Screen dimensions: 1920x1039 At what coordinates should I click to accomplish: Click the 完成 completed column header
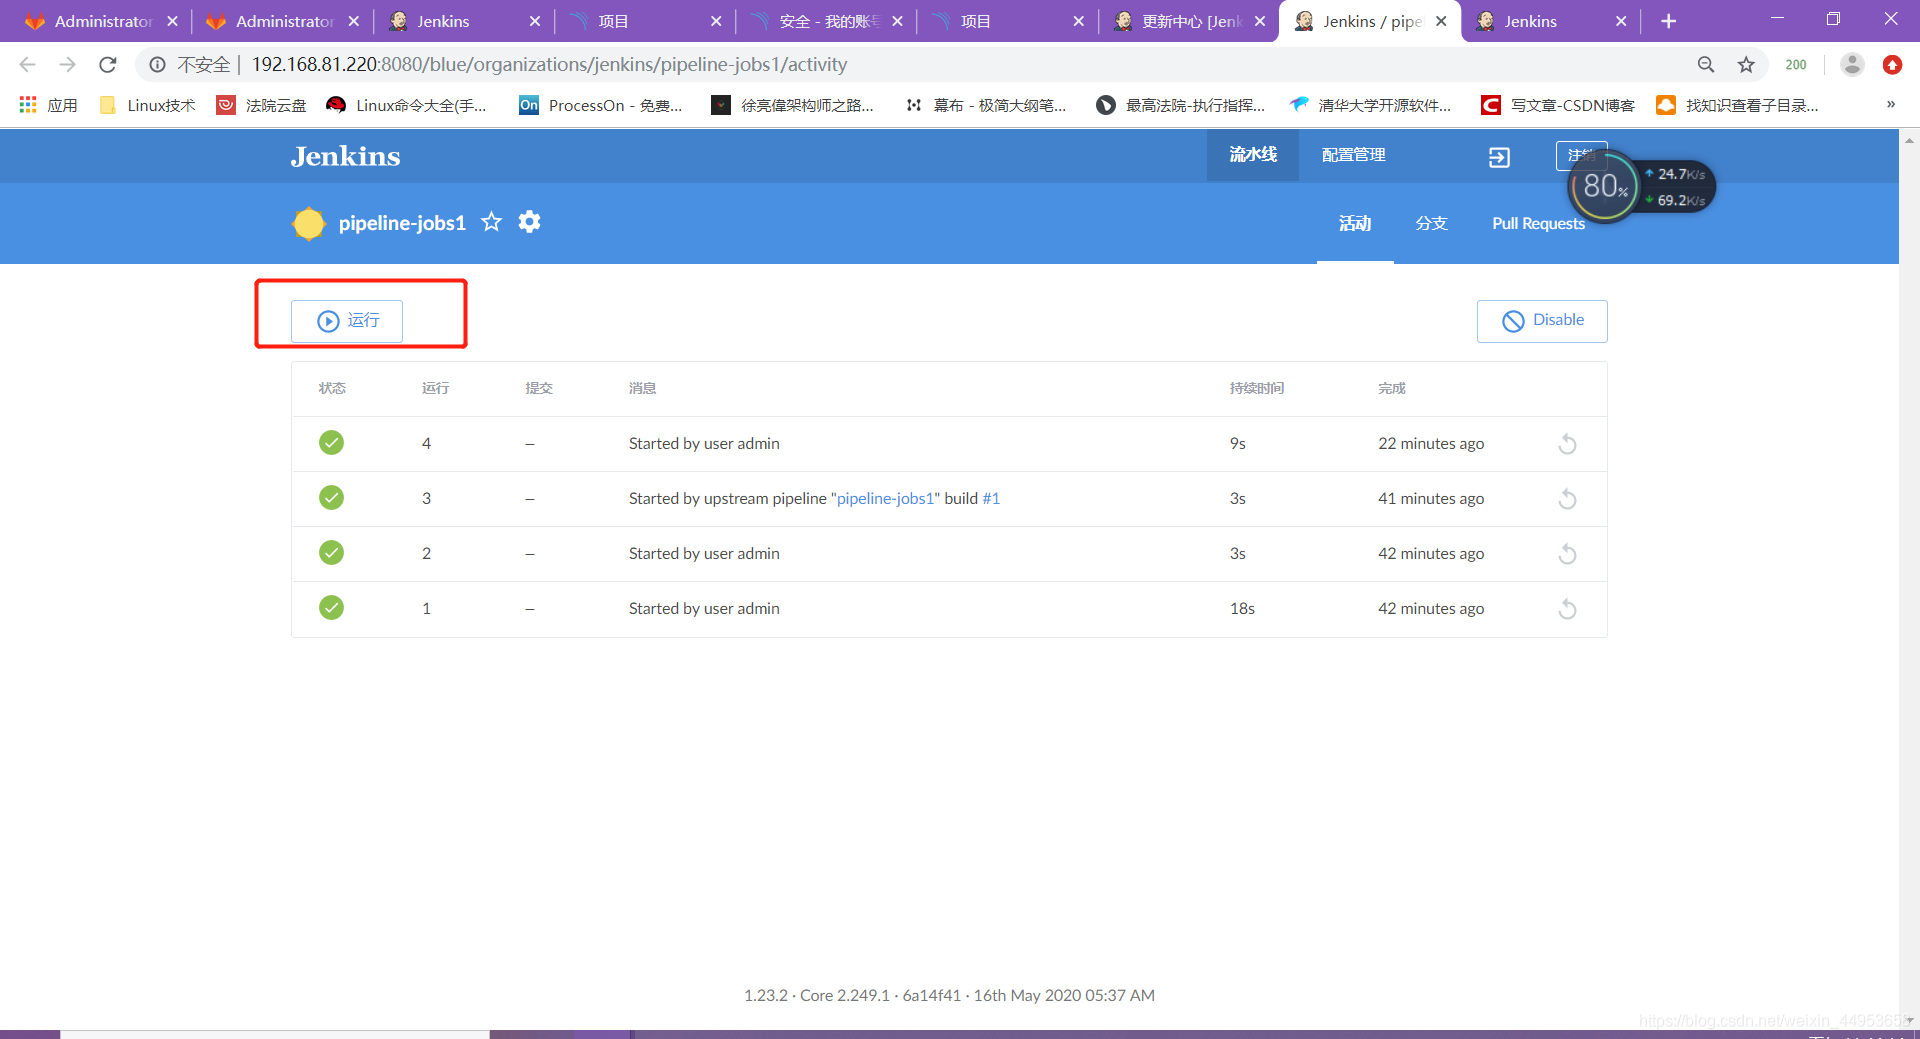coord(1392,388)
